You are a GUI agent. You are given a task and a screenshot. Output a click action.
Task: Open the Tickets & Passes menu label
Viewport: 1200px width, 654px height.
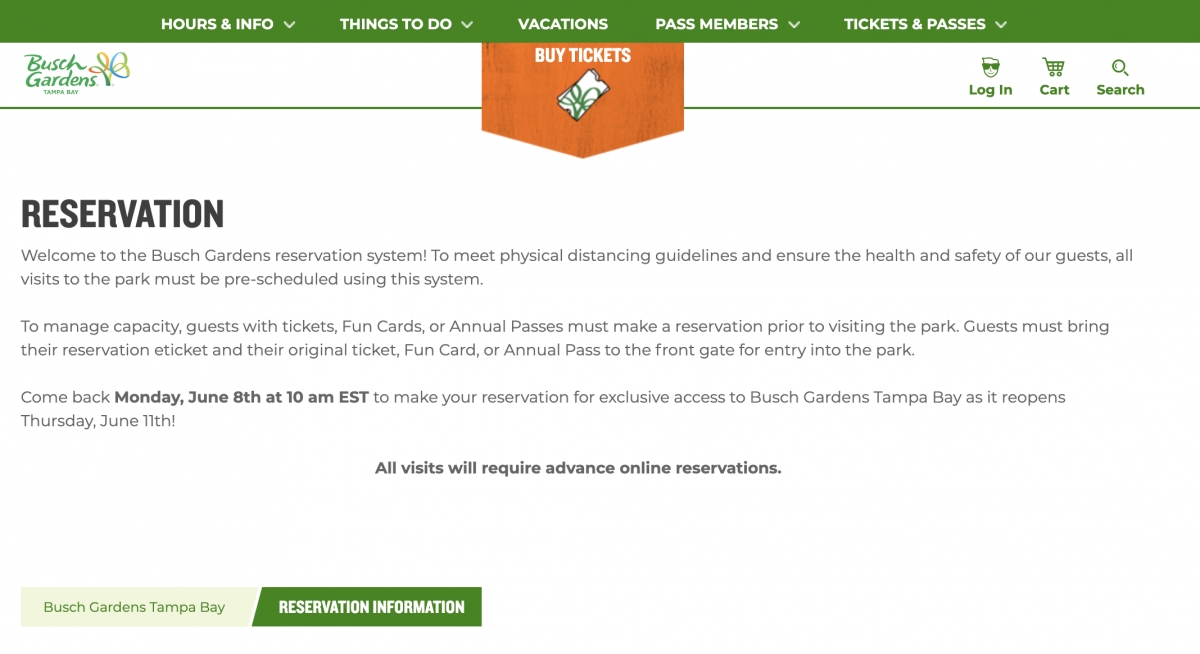(915, 24)
